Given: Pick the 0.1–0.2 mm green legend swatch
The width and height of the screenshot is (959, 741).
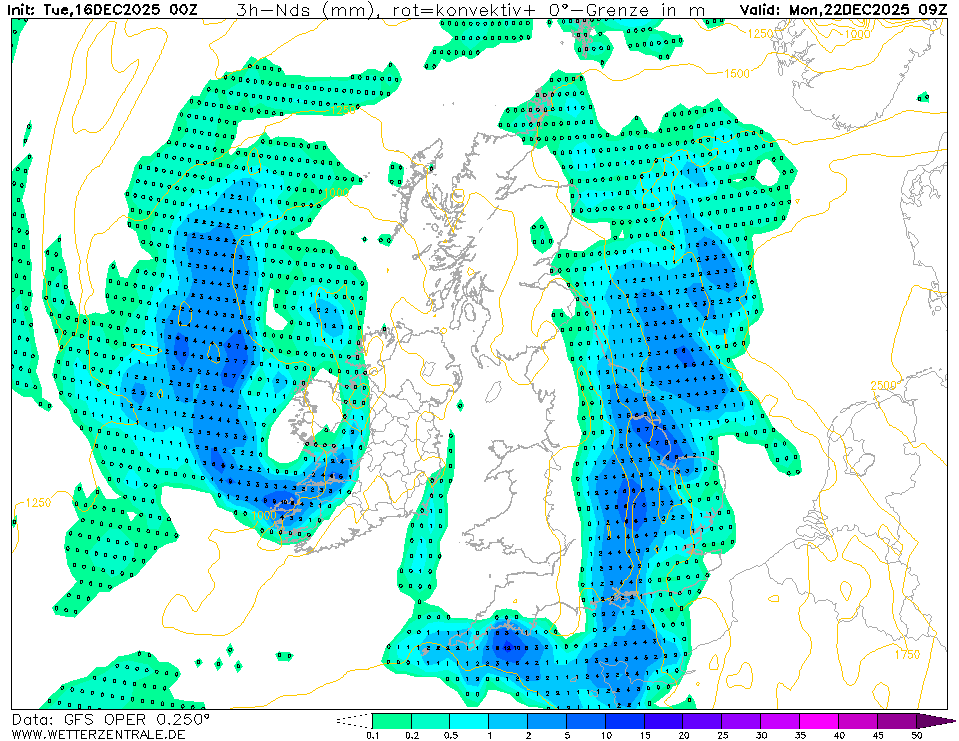Looking at the screenshot, I should coord(391,720).
